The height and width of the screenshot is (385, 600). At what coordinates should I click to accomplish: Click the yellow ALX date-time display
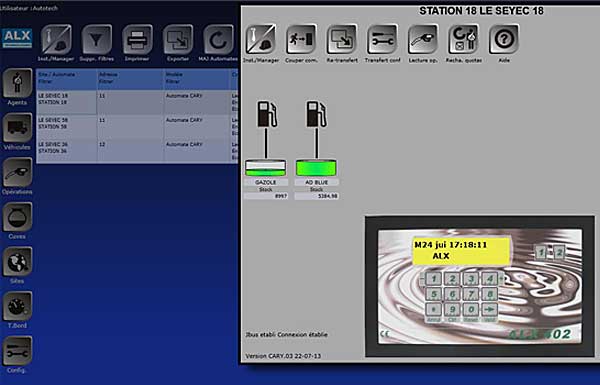coord(461,251)
